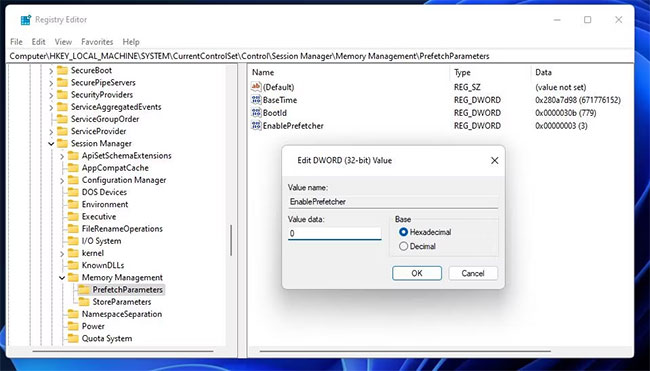Click the tree pane horizontal scrollbar
650x371 pixels.
[123, 351]
